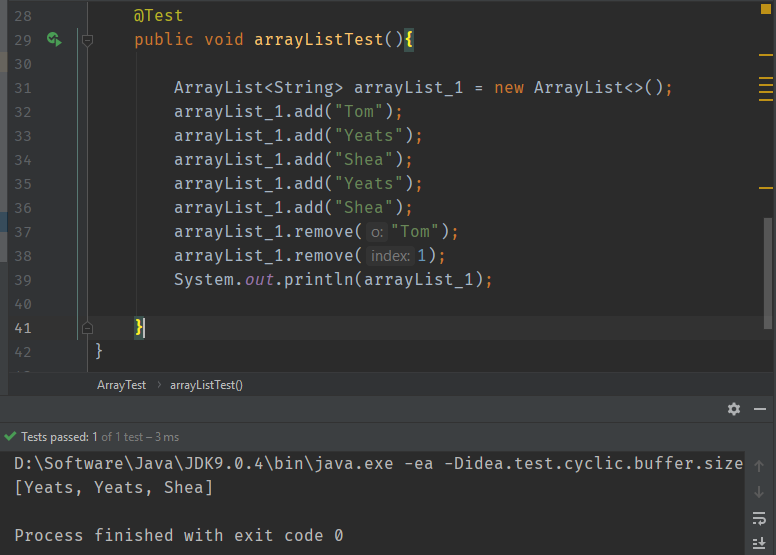The image size is (776, 555).
Task: Click line number 41 in the gutter
Action: (x=23, y=328)
